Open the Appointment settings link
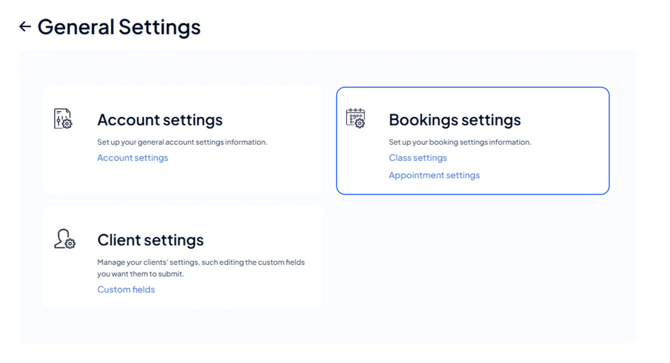 [434, 176]
